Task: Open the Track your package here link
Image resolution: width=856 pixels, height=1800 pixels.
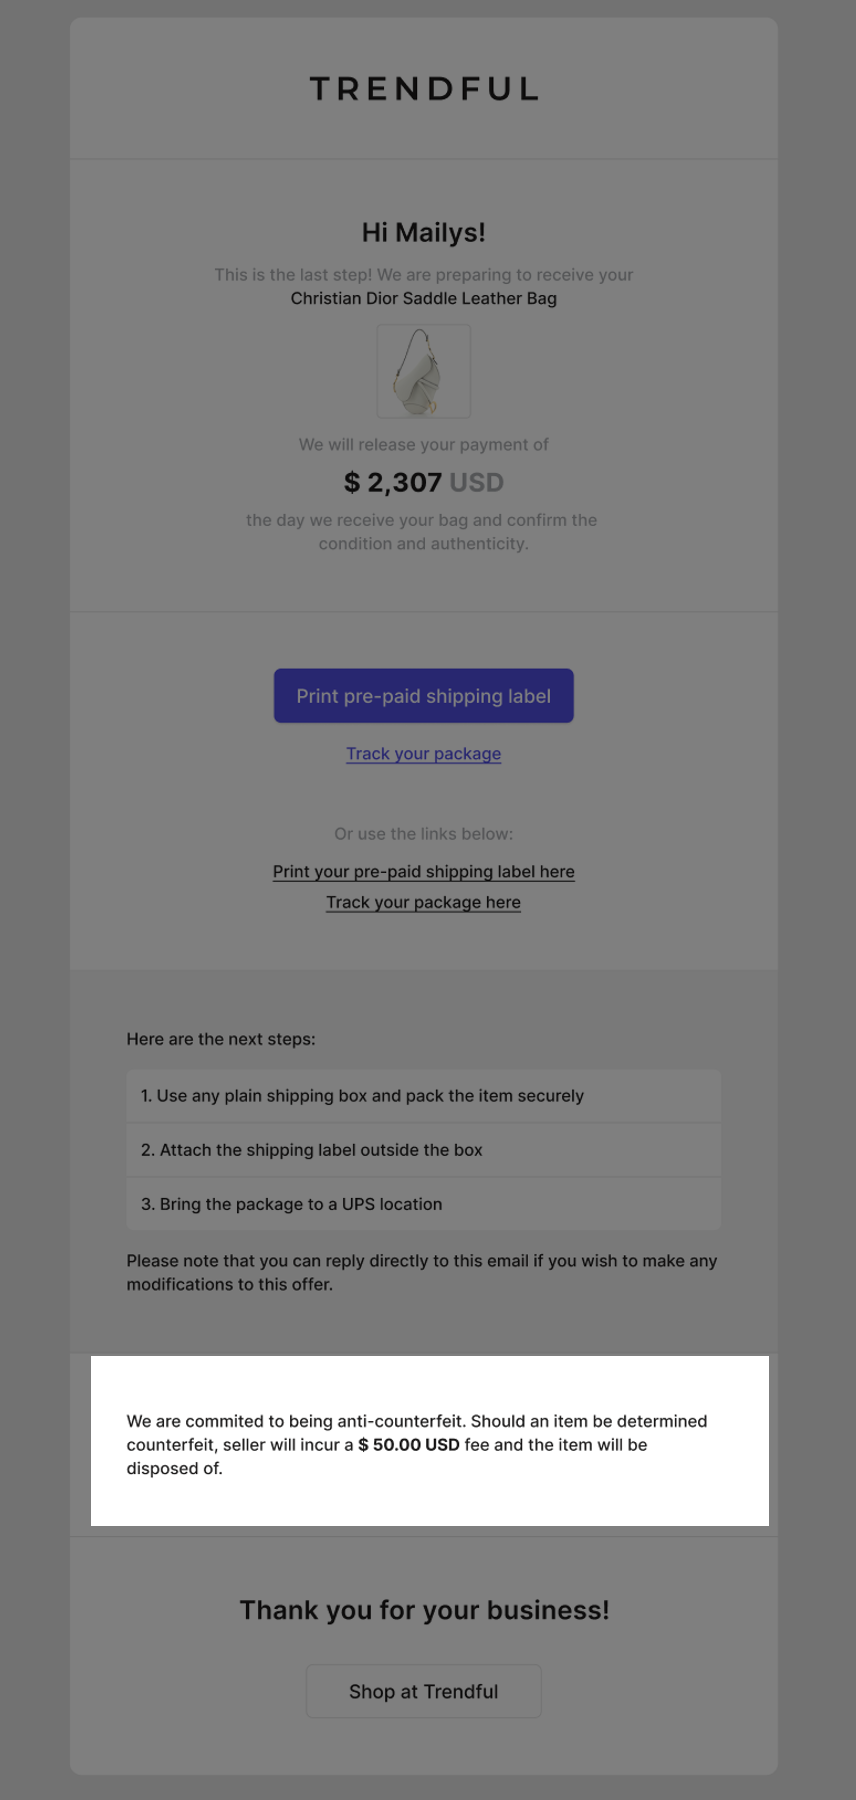Action: pos(424,903)
